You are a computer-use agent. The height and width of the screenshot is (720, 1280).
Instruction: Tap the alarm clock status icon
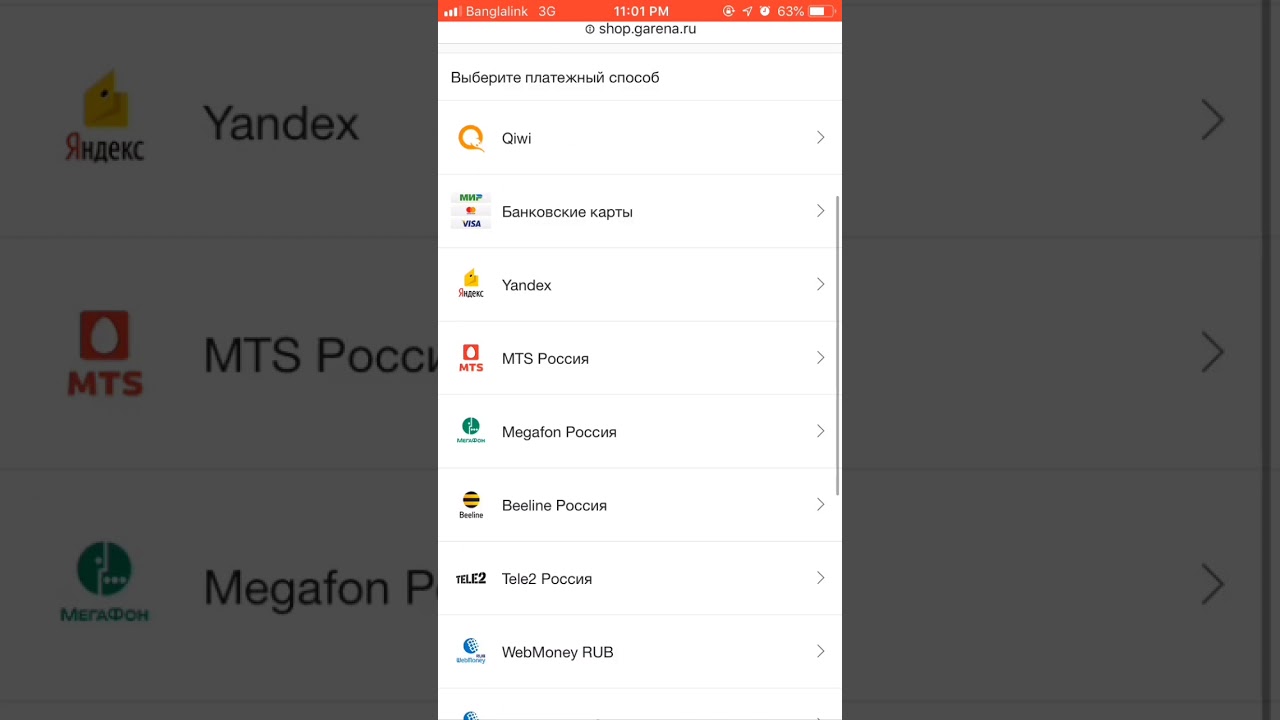[x=765, y=11]
